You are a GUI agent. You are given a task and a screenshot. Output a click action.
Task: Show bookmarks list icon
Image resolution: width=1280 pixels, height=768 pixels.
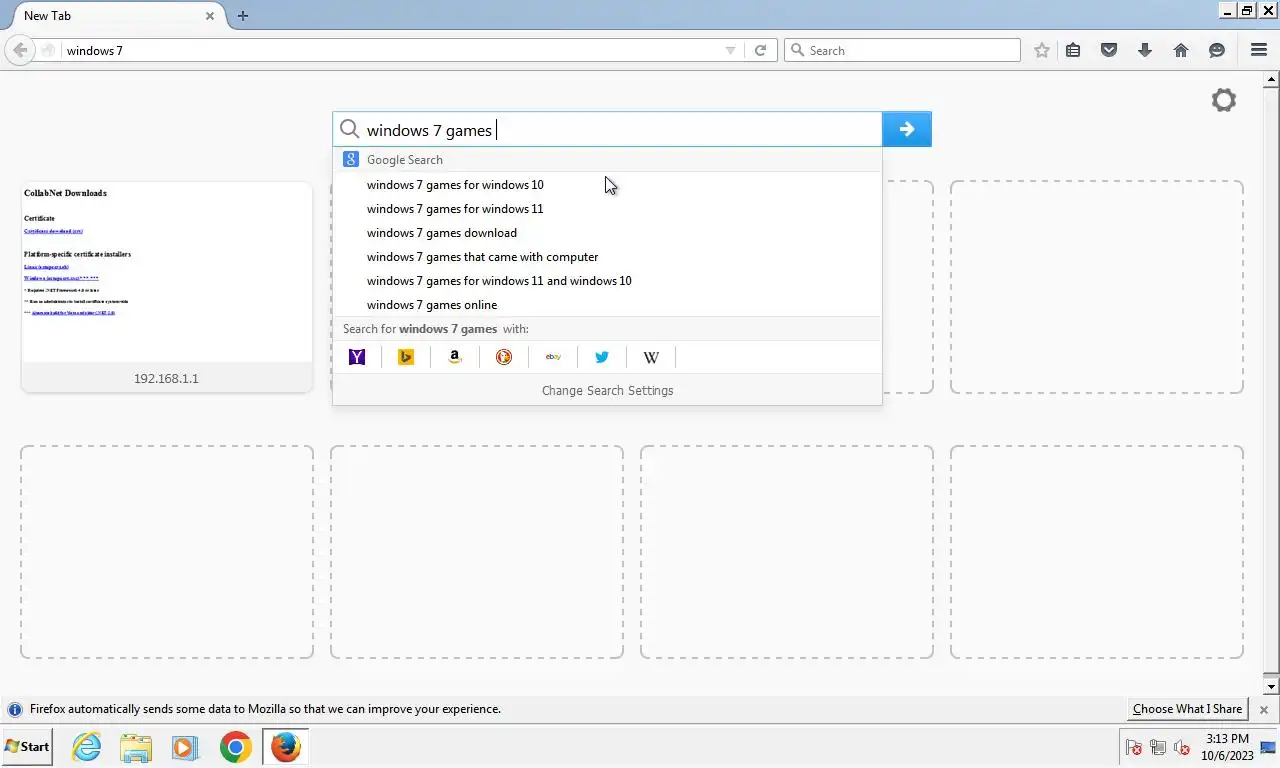(x=1073, y=50)
